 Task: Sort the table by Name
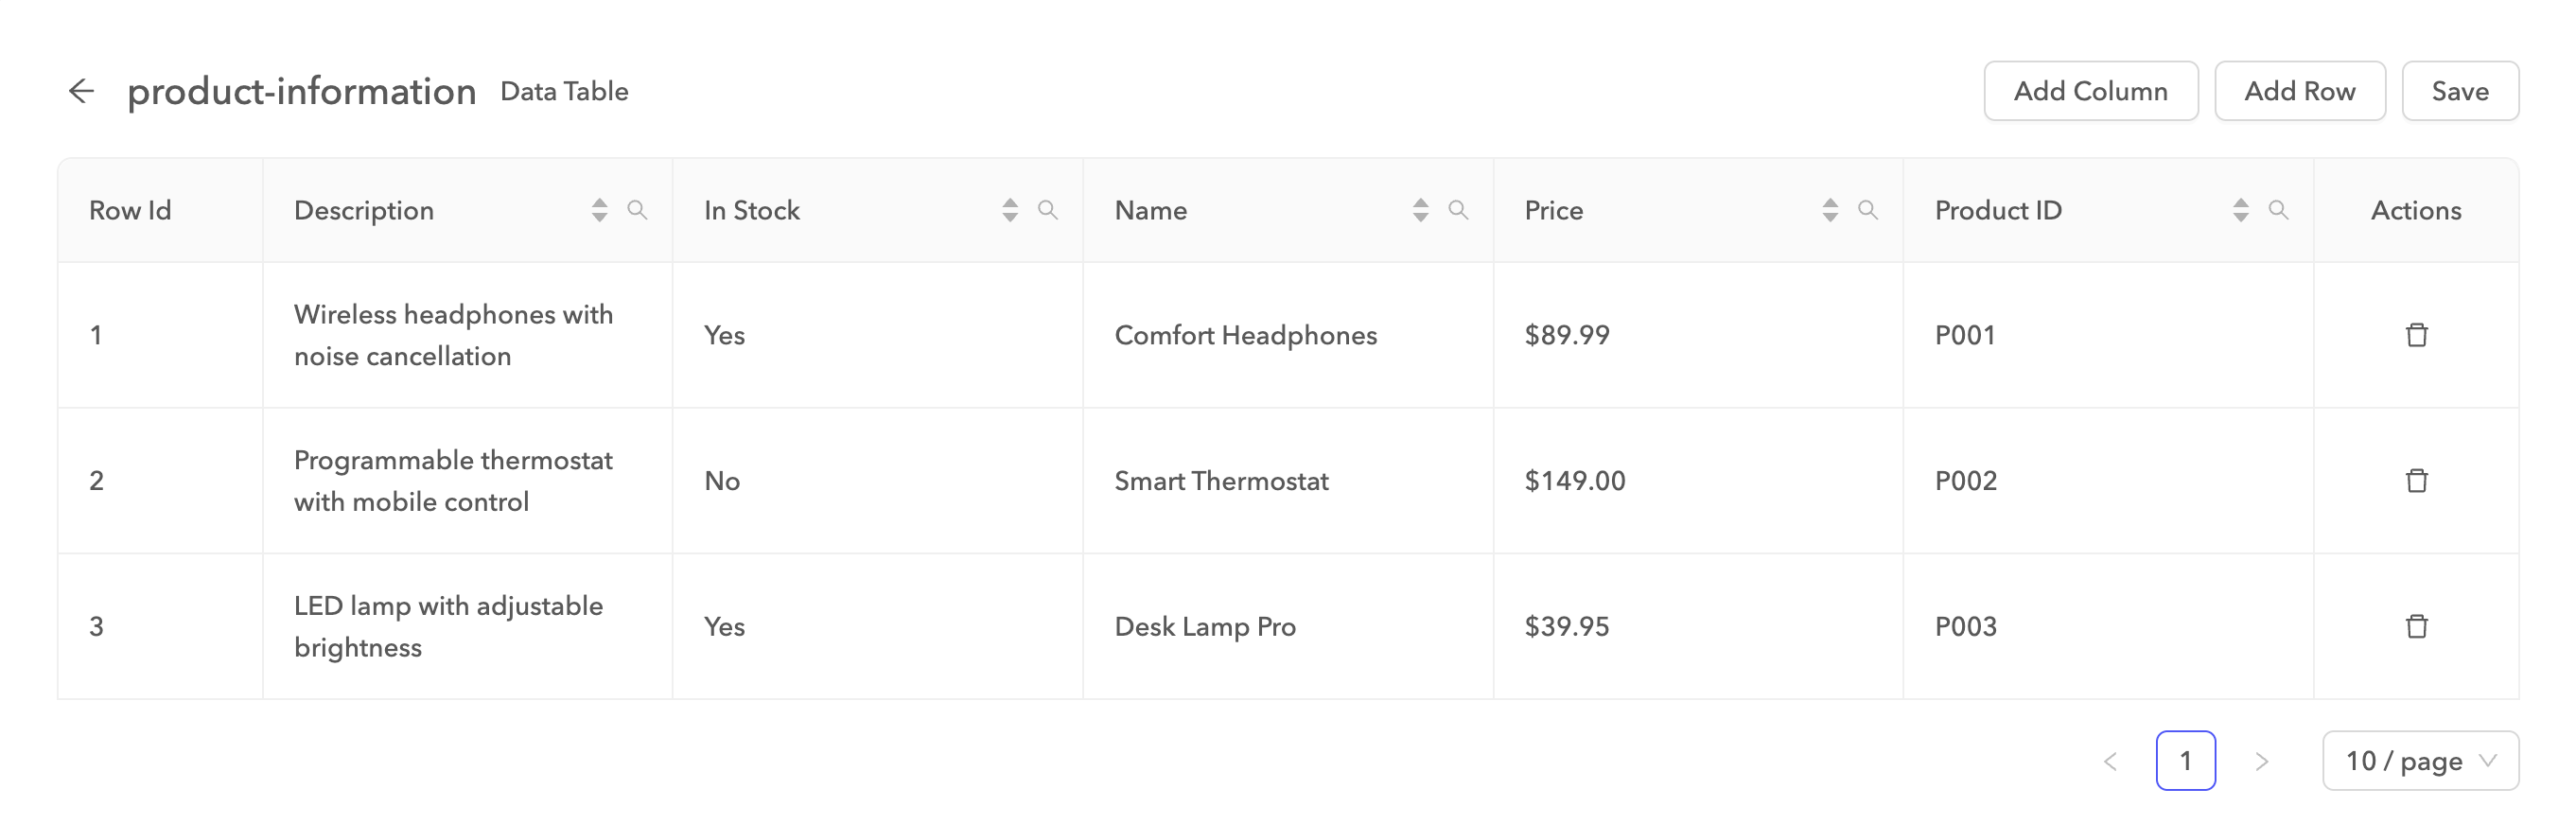tap(1420, 210)
